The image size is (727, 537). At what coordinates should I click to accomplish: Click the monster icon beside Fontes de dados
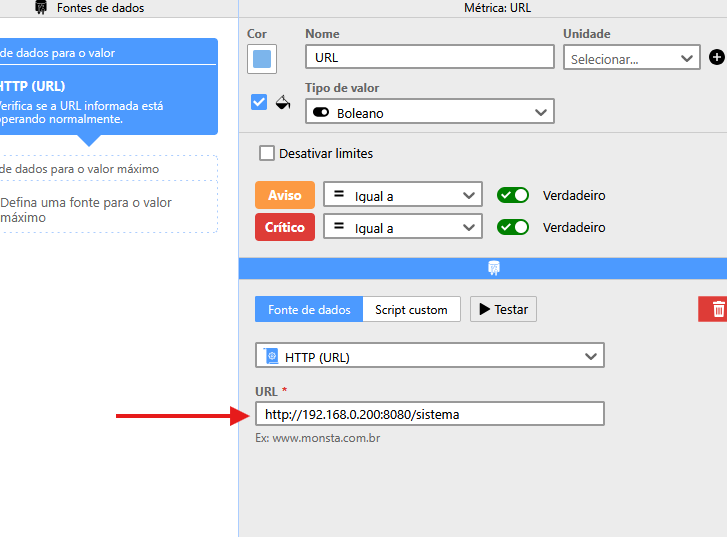coord(41,8)
